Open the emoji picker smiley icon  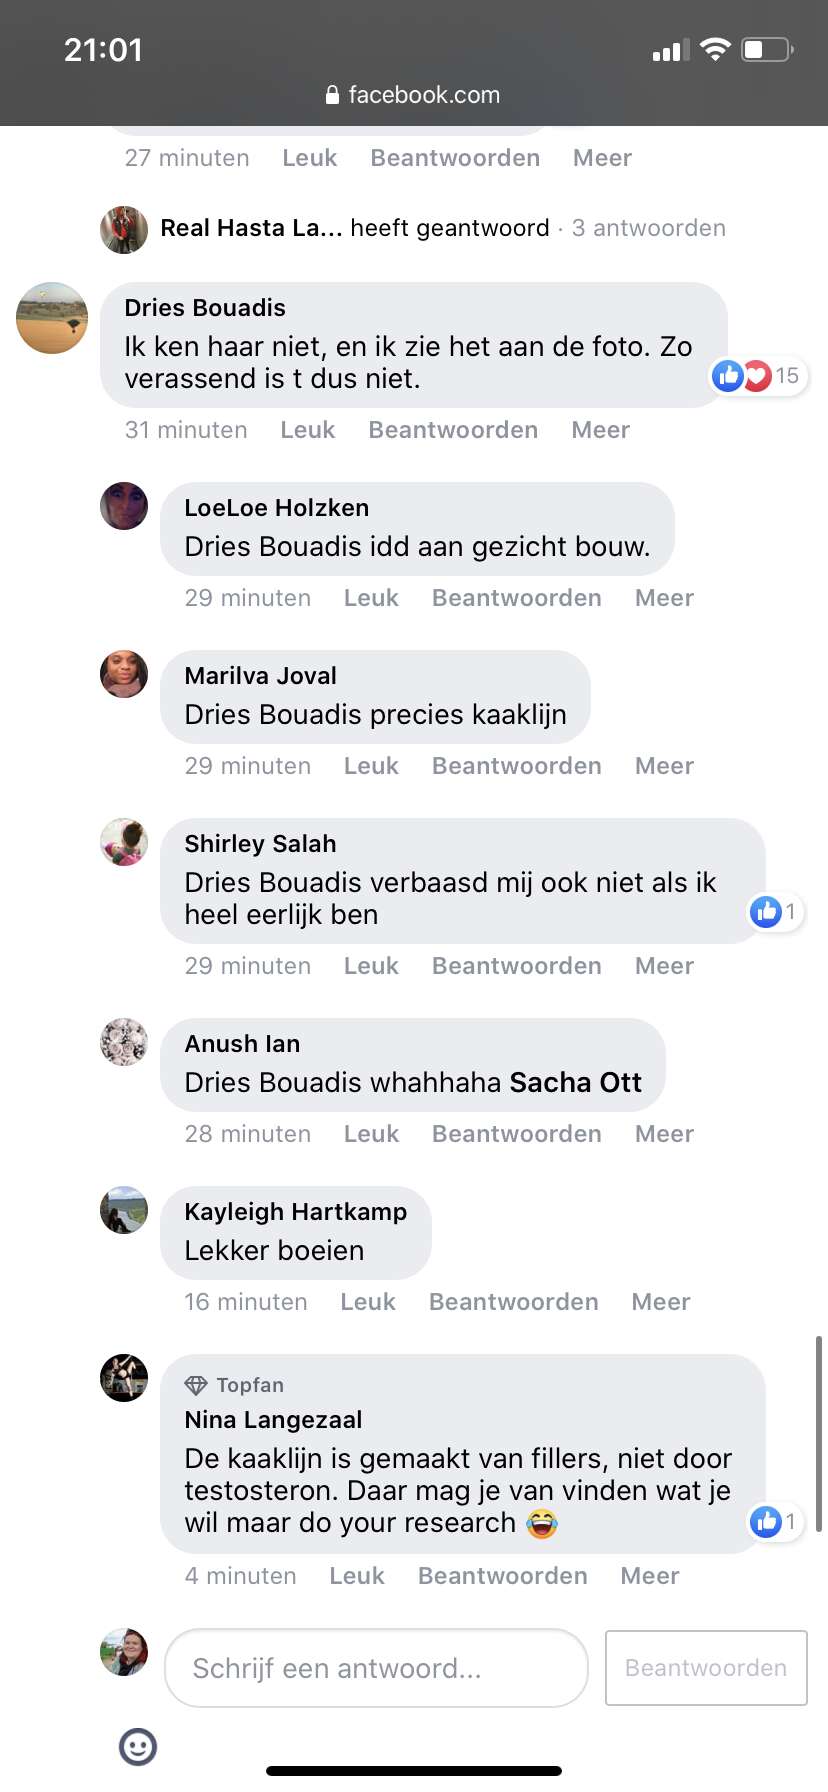138,1746
